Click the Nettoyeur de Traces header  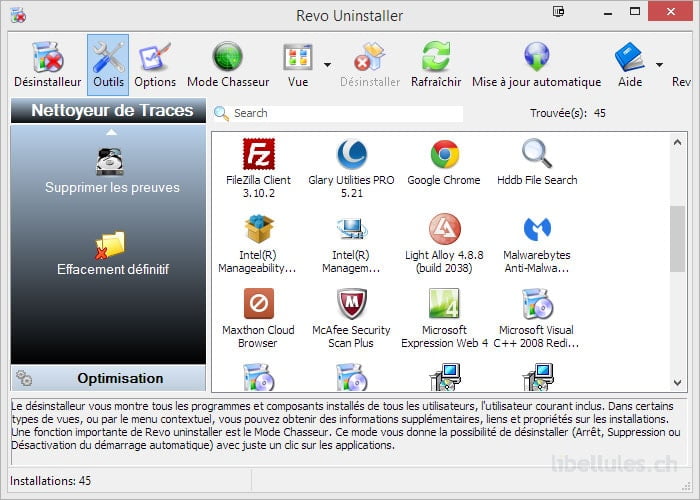pos(108,110)
